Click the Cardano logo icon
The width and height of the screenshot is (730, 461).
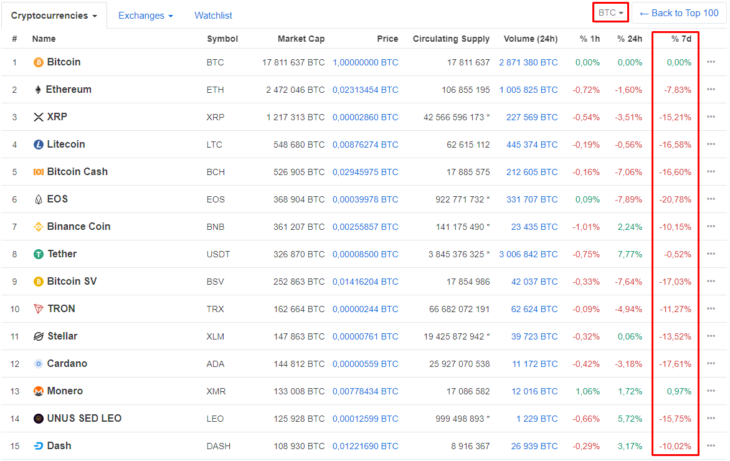pyautogui.click(x=38, y=364)
